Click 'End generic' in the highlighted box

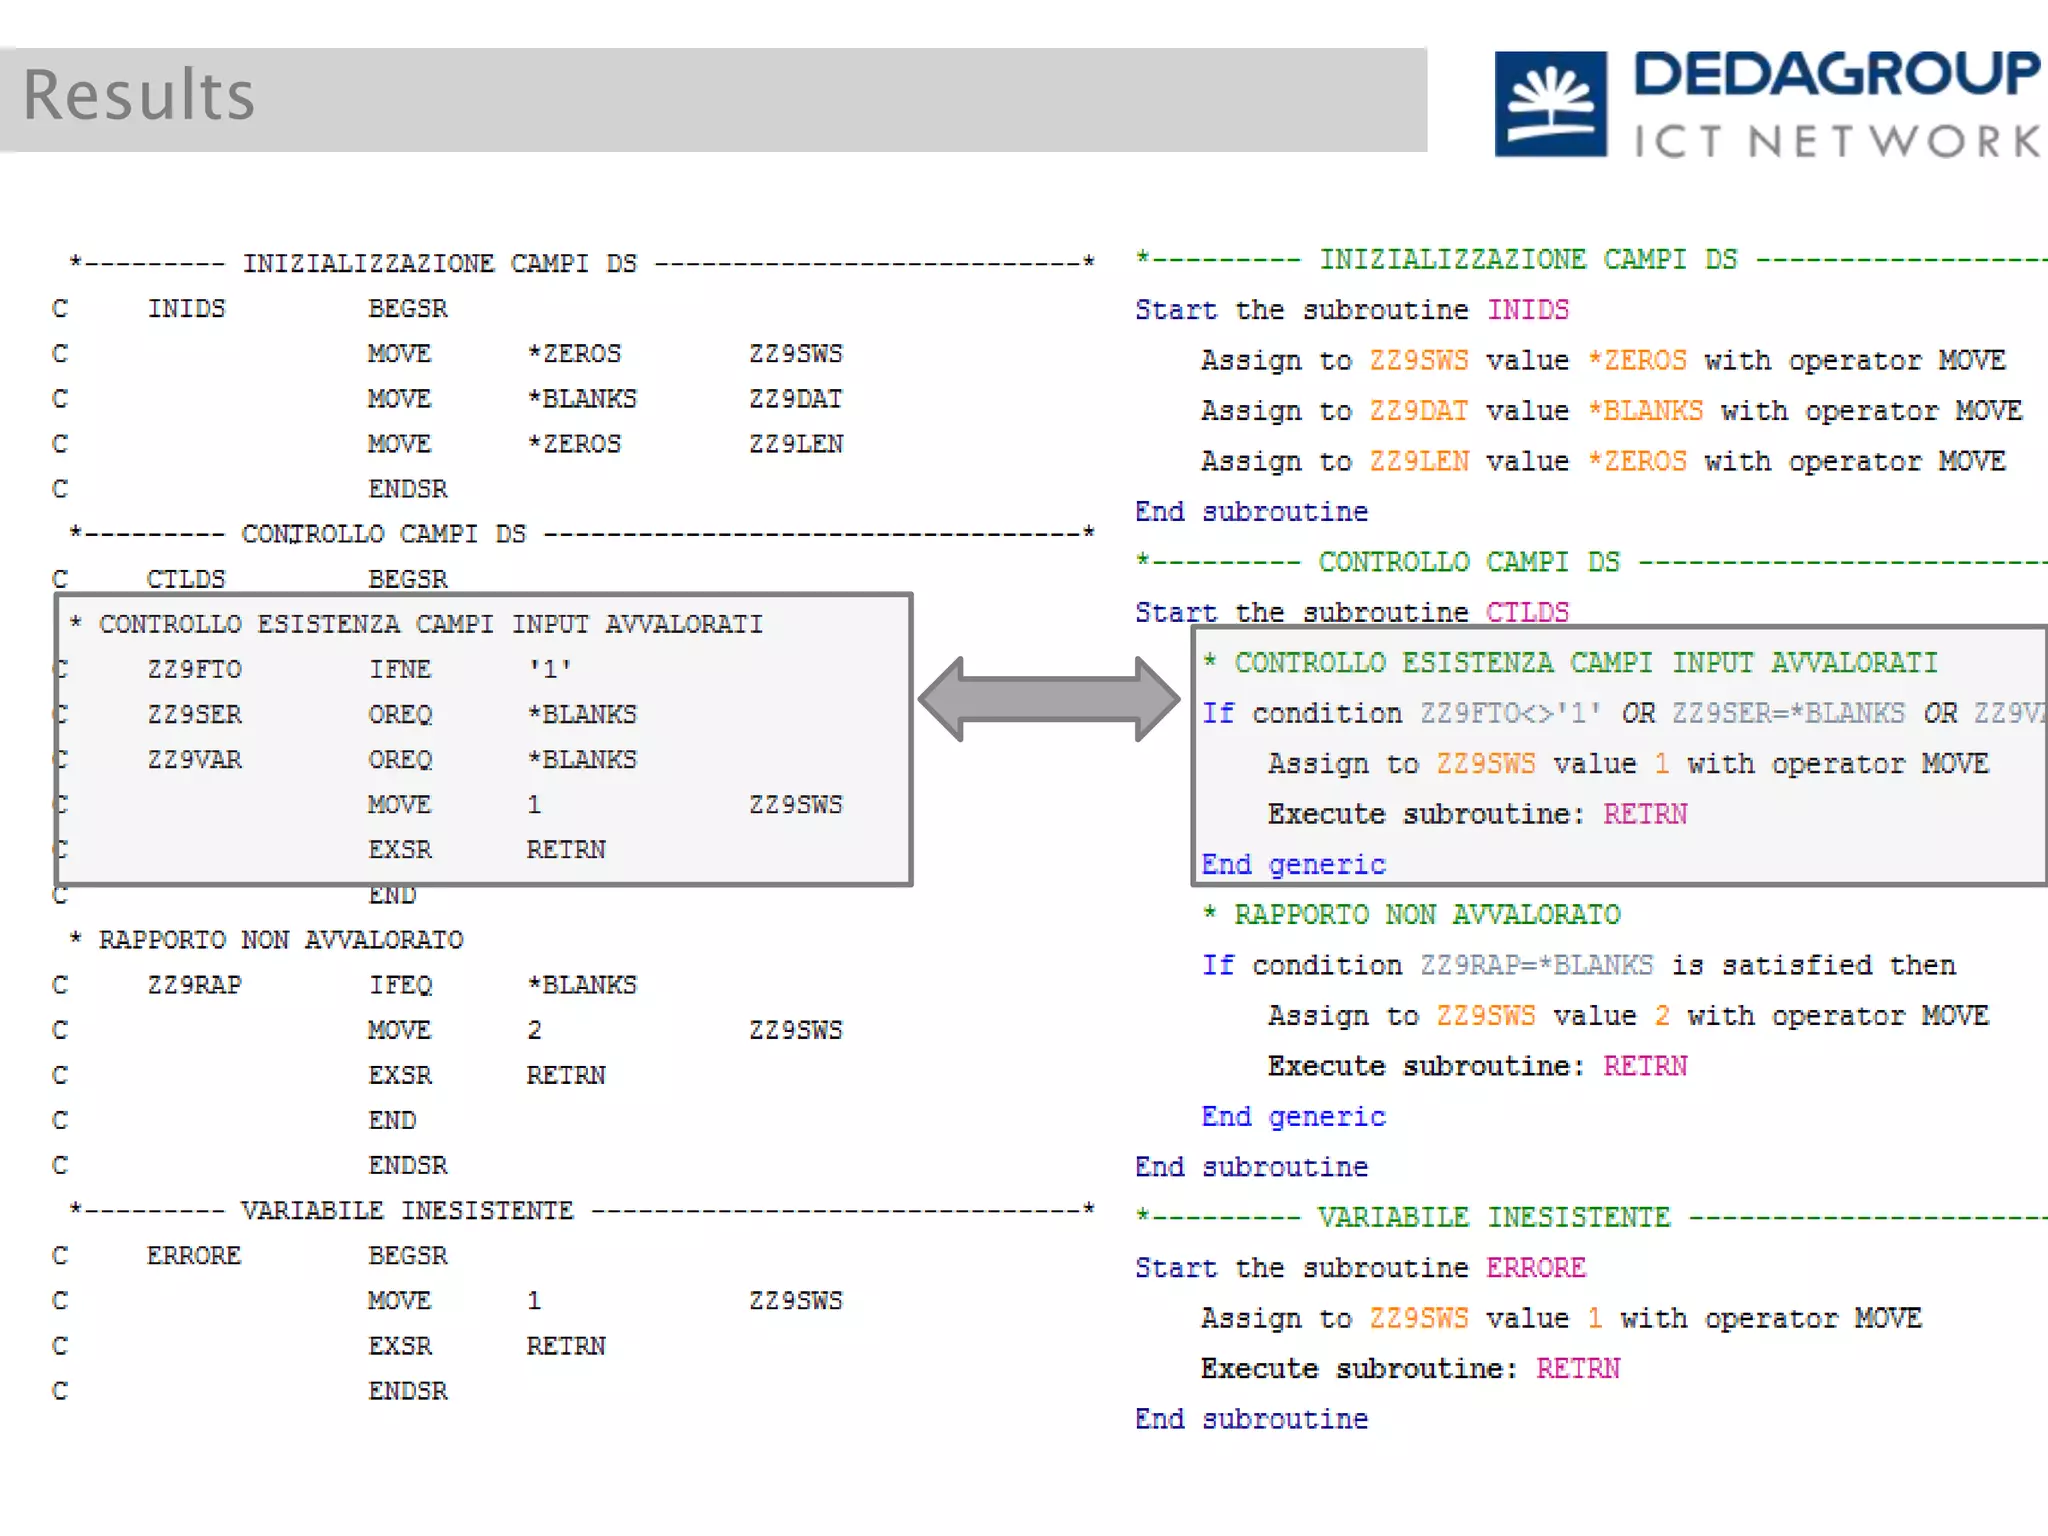(x=1293, y=865)
